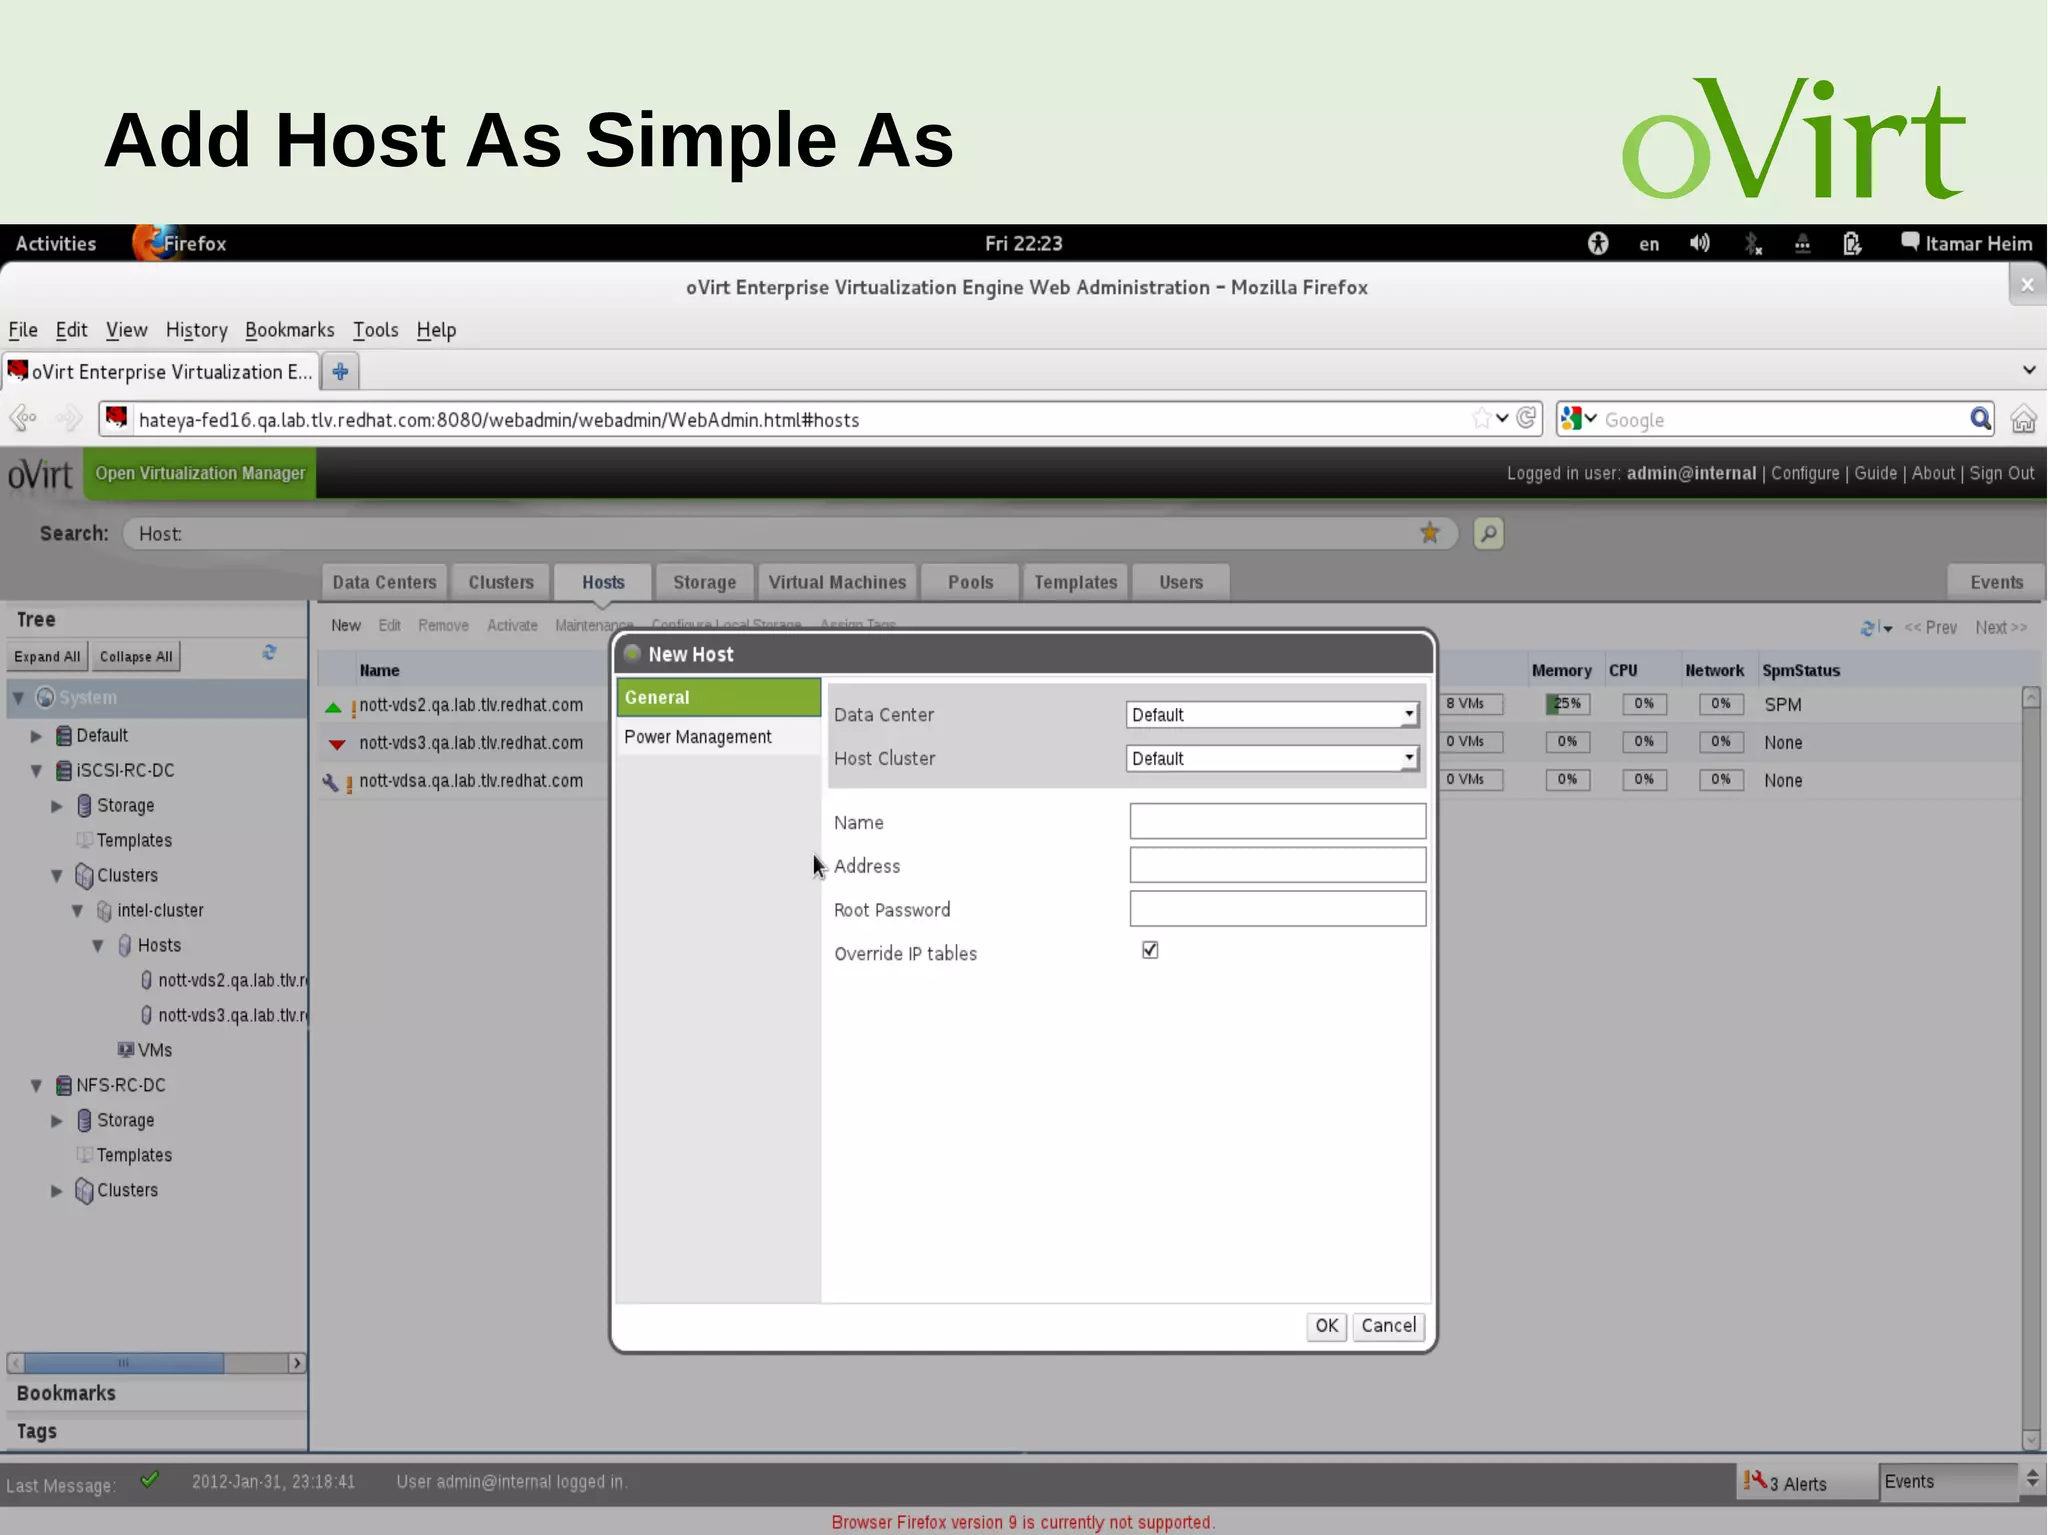This screenshot has height=1535, width=2048.
Task: Bookmark this page star icon
Action: [x=1481, y=419]
